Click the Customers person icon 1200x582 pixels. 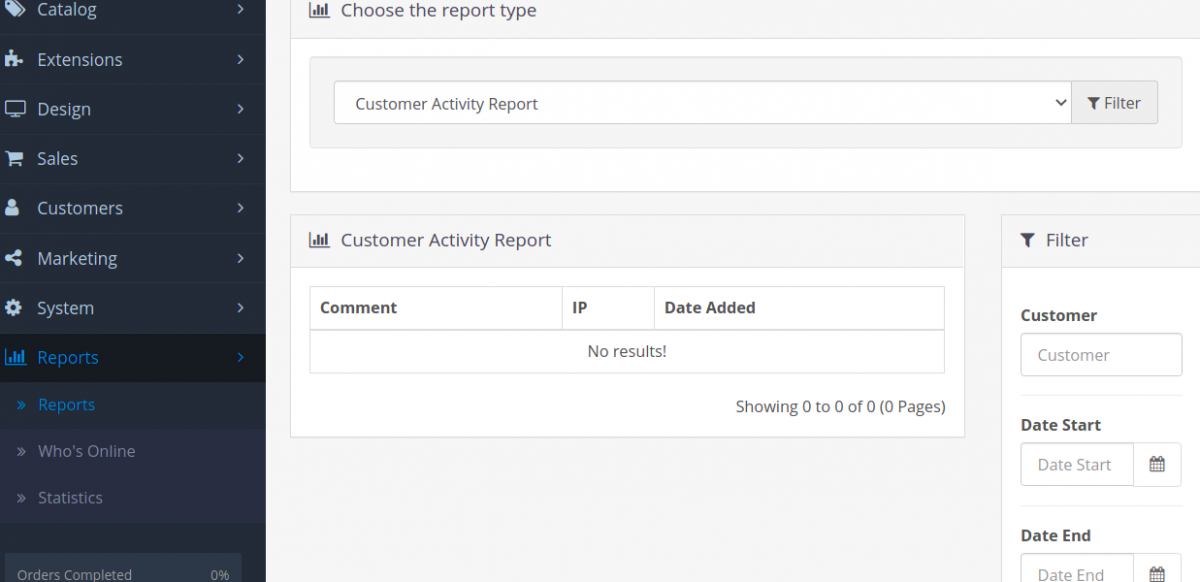[16, 208]
